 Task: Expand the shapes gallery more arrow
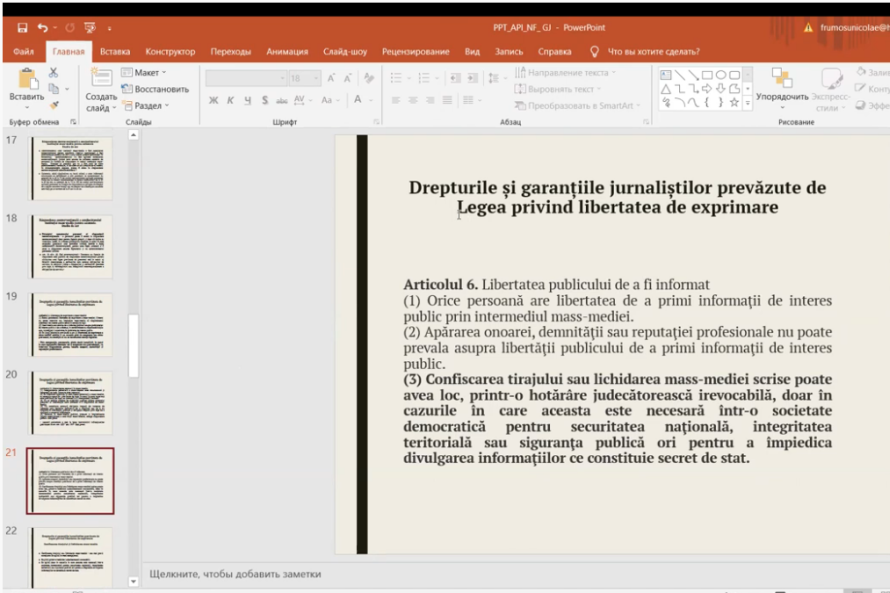(x=747, y=103)
